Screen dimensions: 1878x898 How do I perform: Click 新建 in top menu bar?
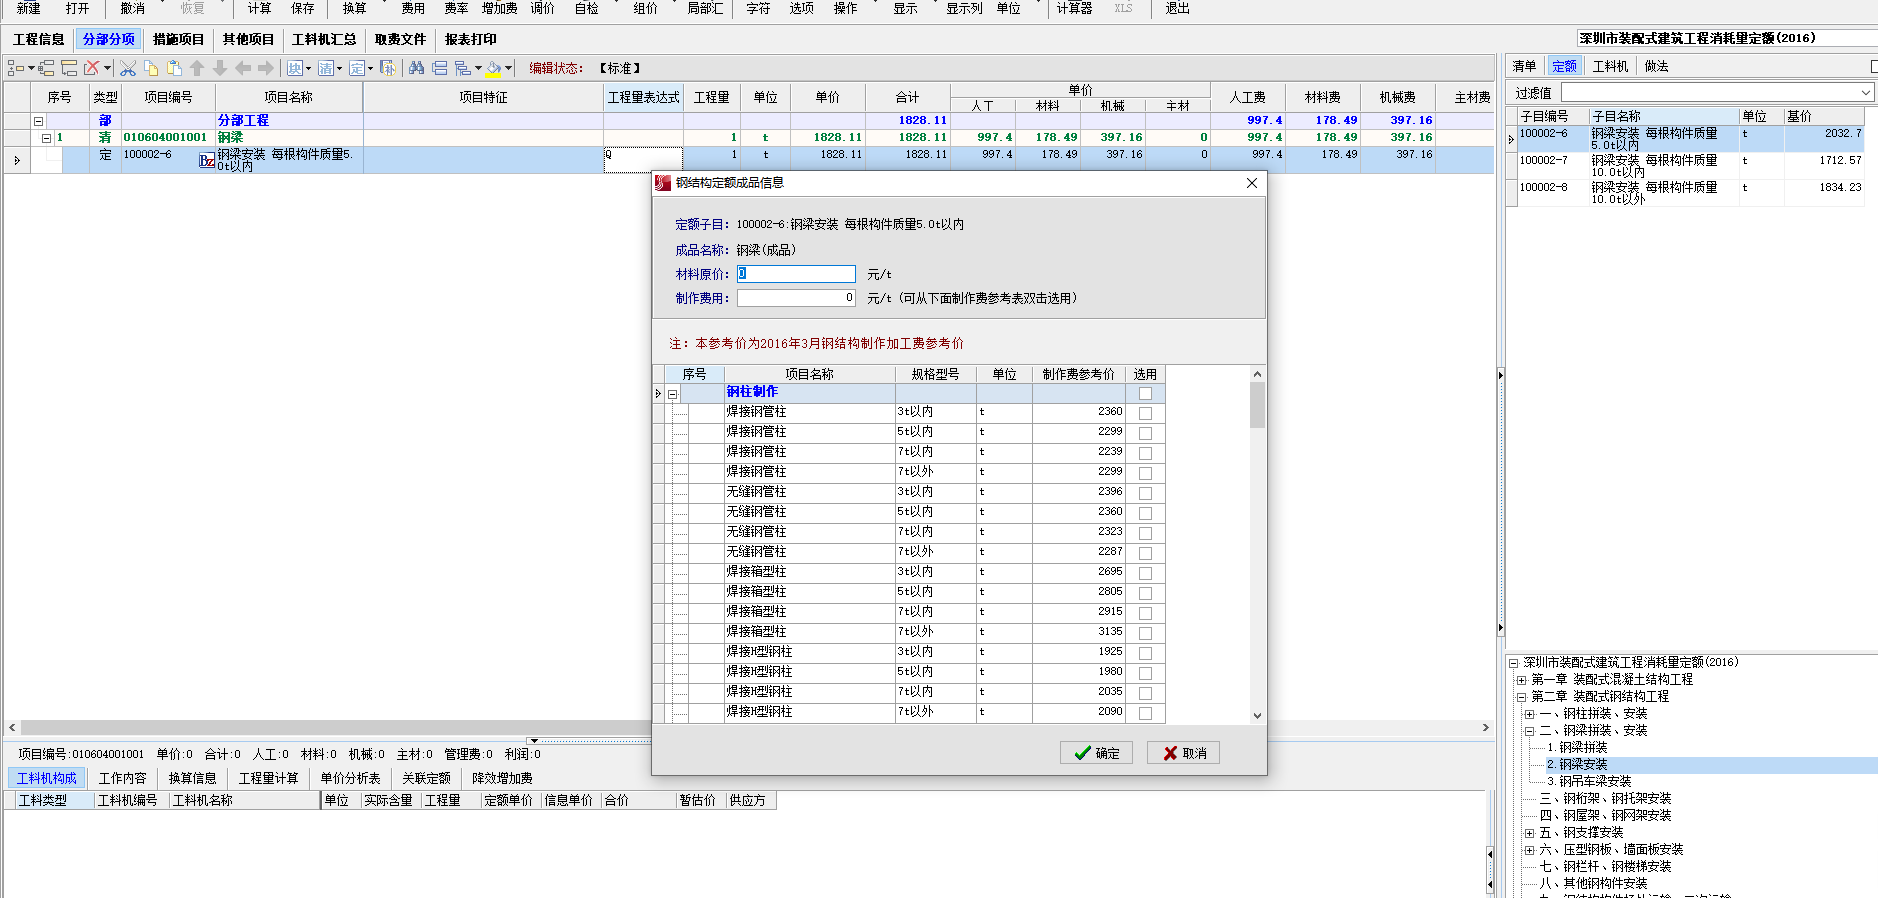(x=29, y=8)
